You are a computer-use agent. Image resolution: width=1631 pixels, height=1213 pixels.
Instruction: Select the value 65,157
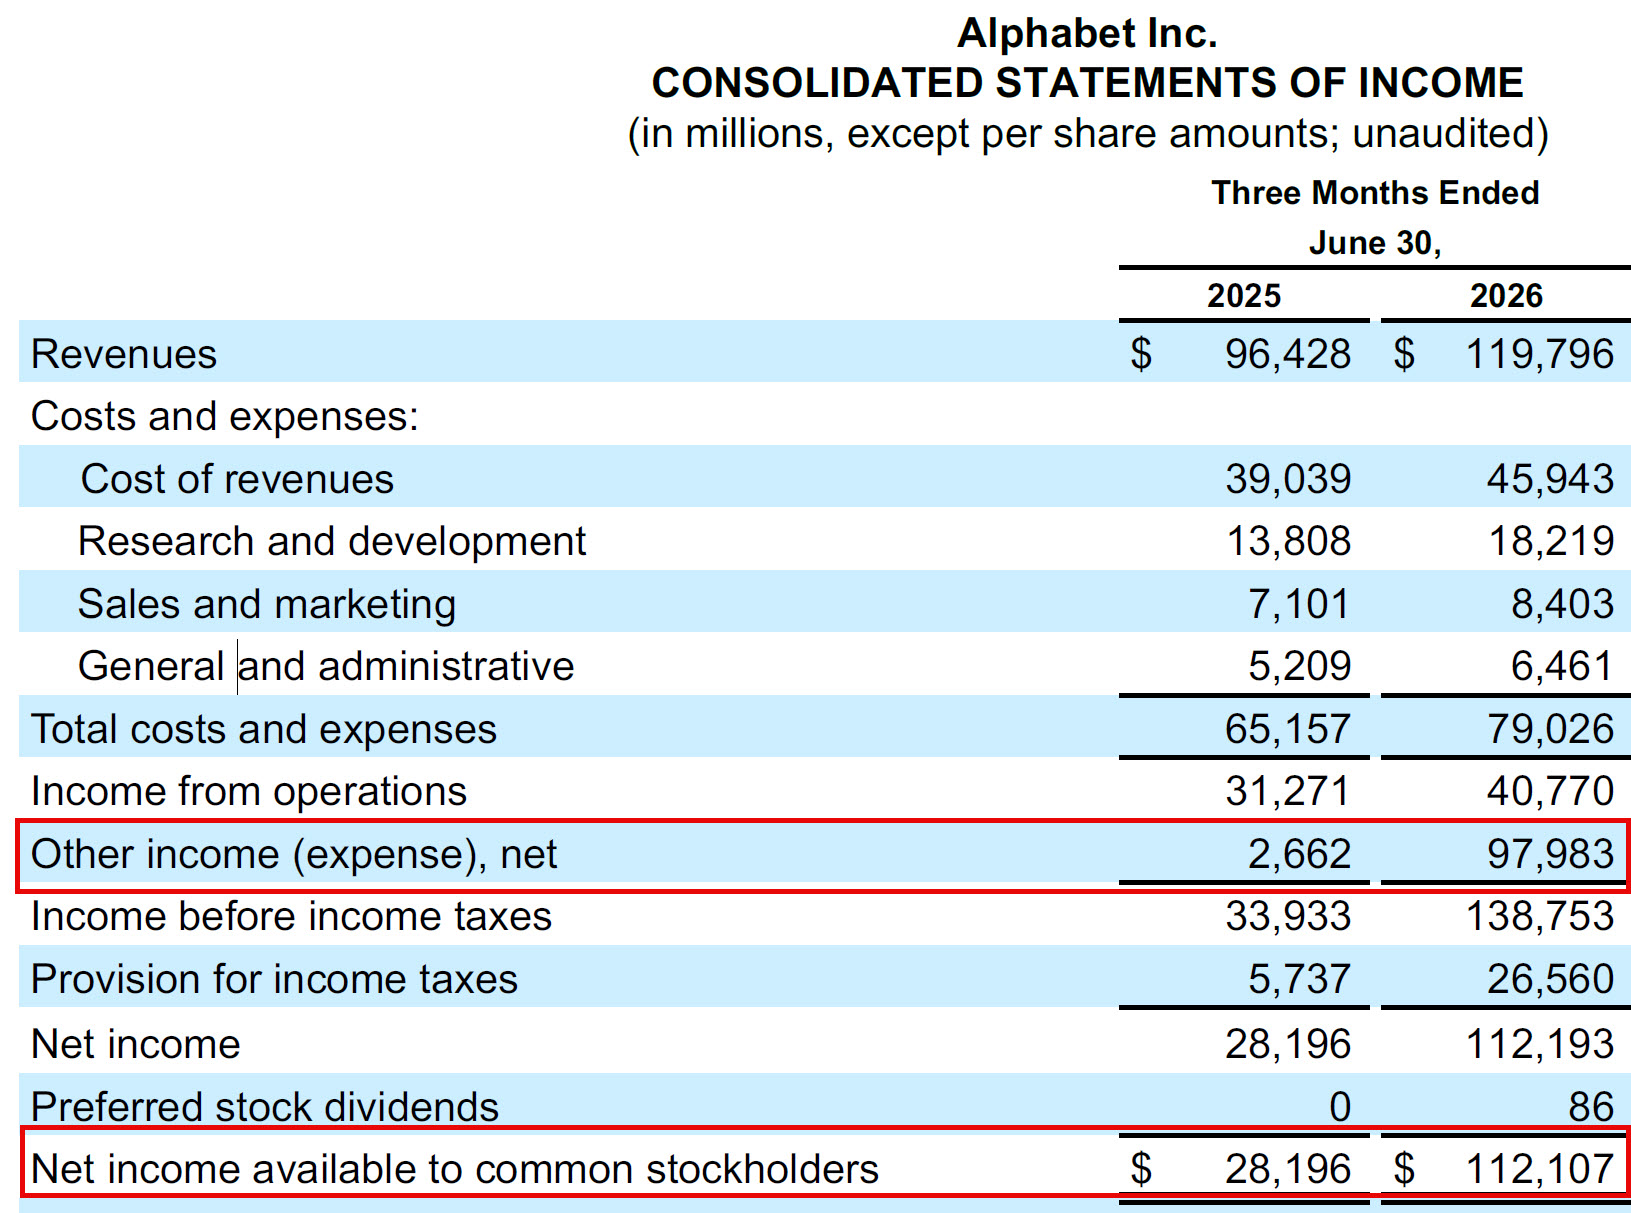[1288, 729]
